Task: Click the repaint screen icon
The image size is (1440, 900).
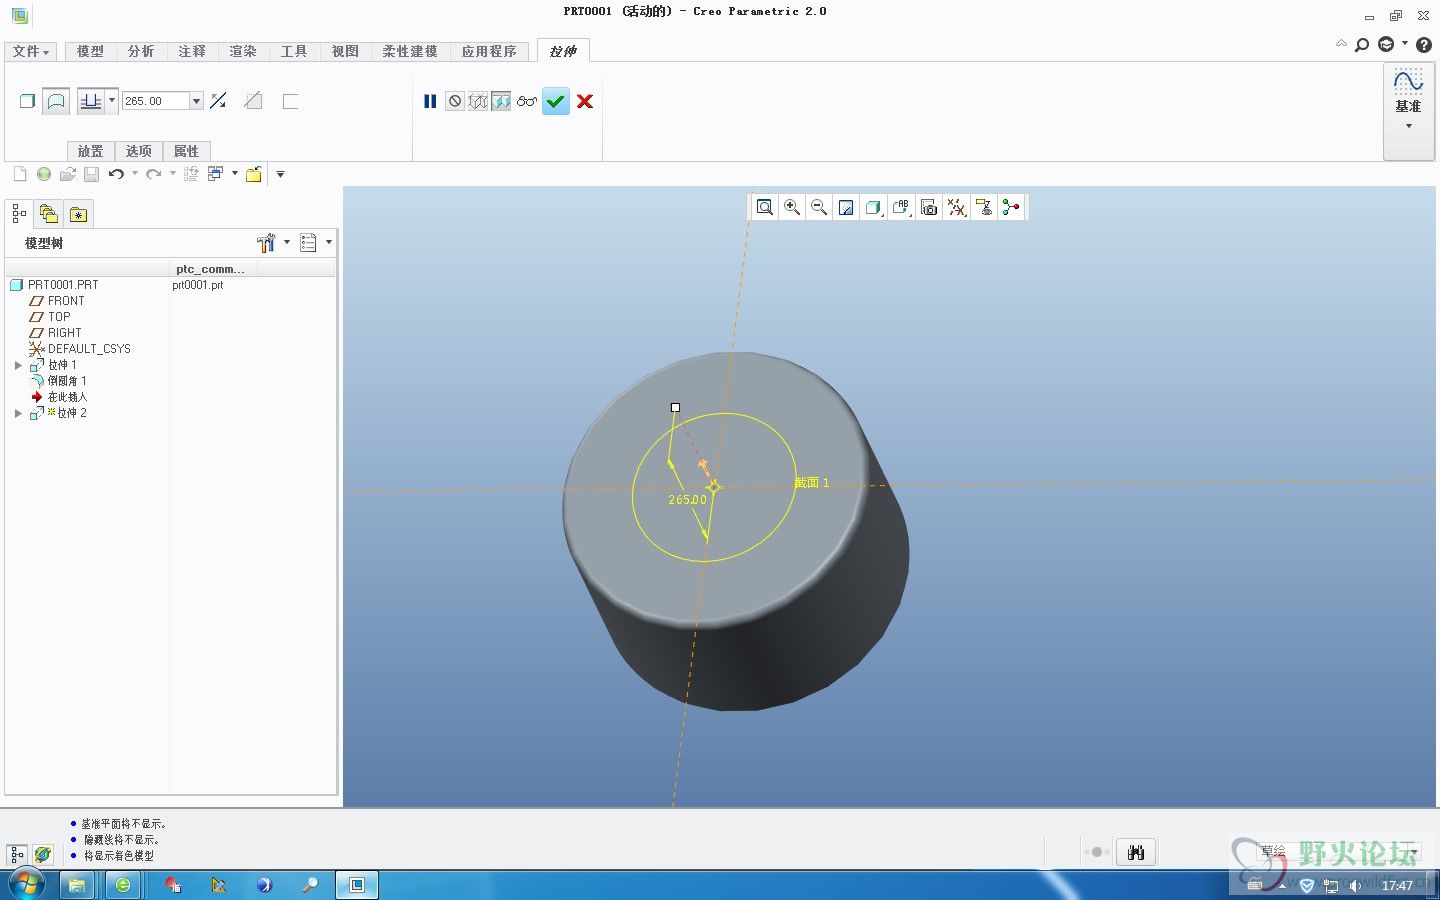Action: pos(846,207)
